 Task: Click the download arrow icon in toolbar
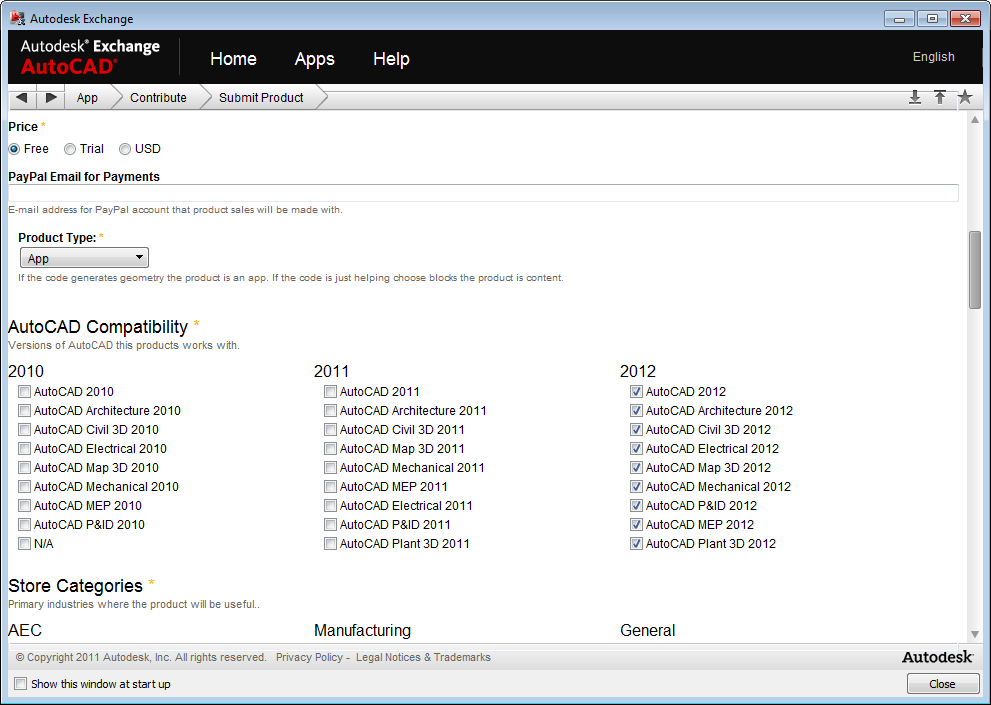914,97
